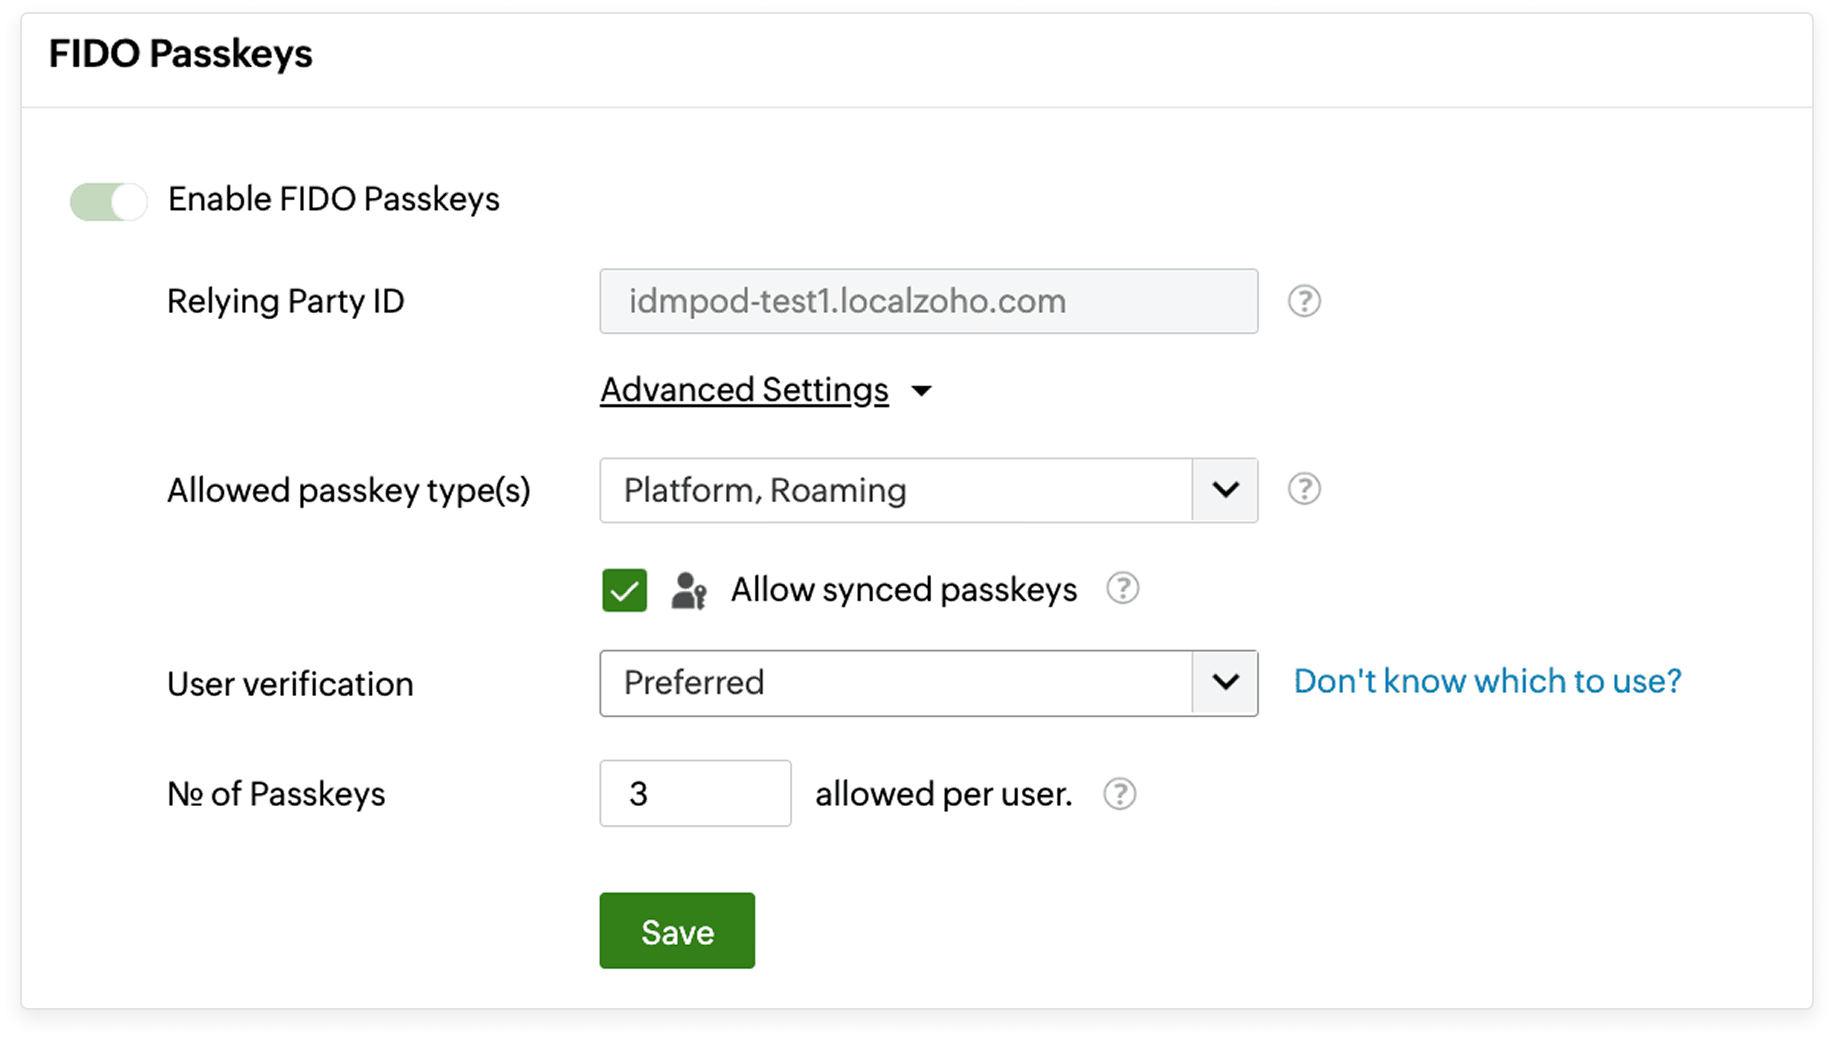Select the Preferred verification combo box
This screenshot has width=1834, height=1038.
click(x=895, y=683)
